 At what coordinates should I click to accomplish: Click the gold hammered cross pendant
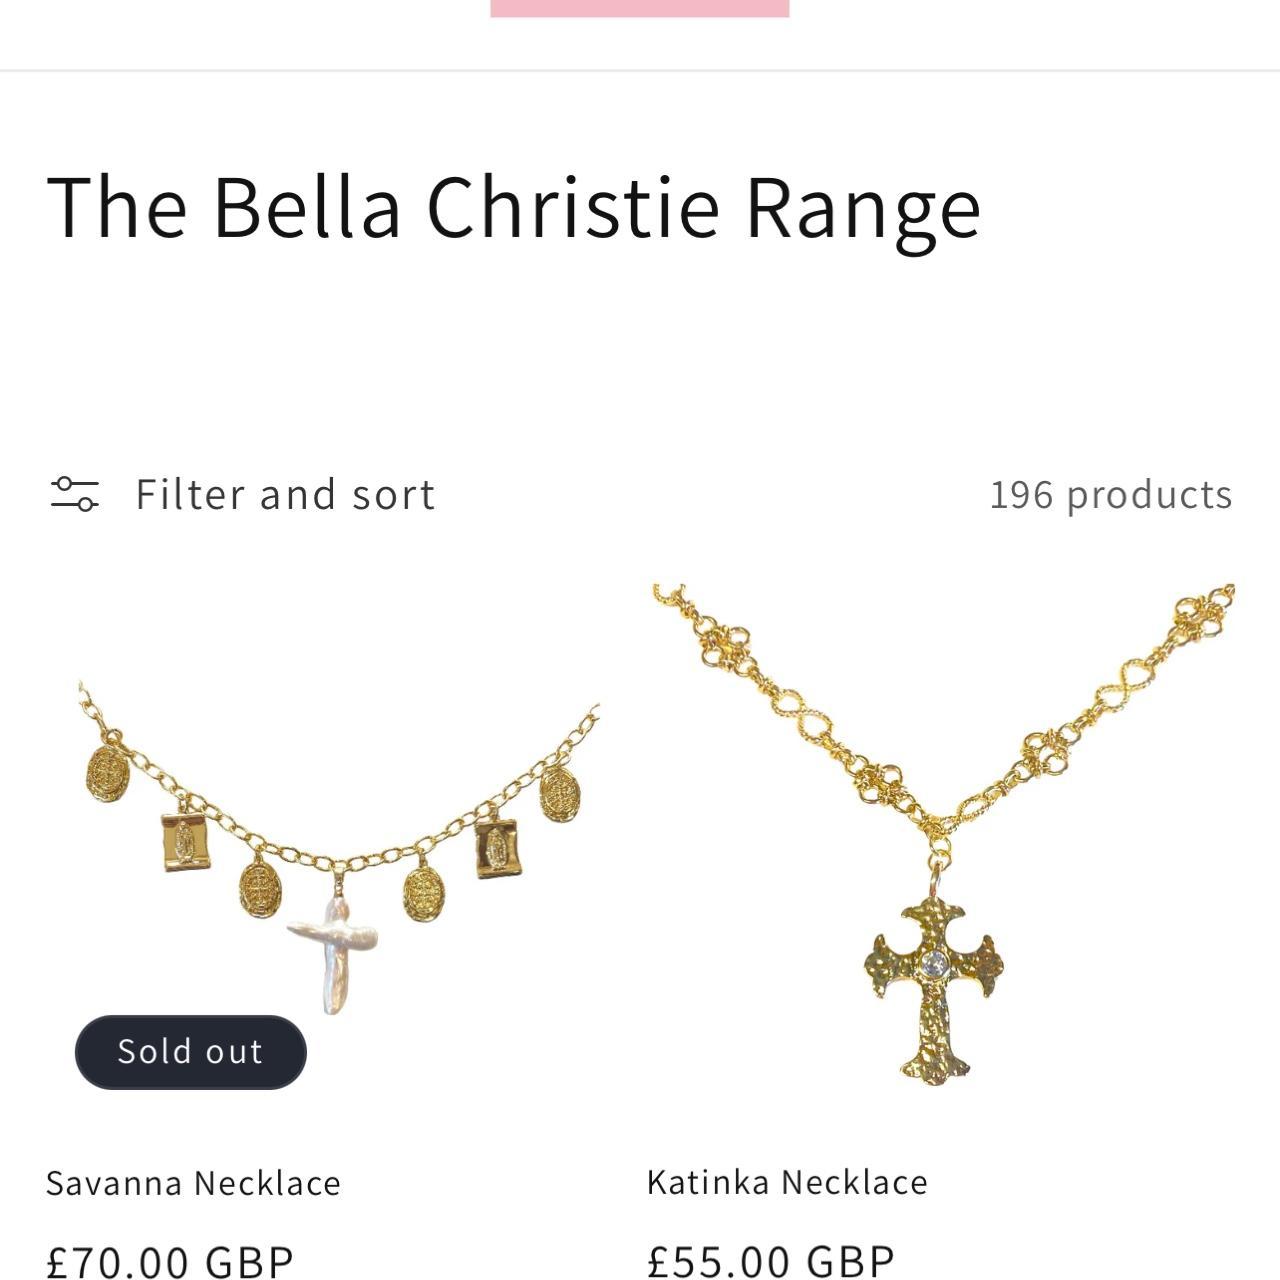pyautogui.click(x=934, y=990)
